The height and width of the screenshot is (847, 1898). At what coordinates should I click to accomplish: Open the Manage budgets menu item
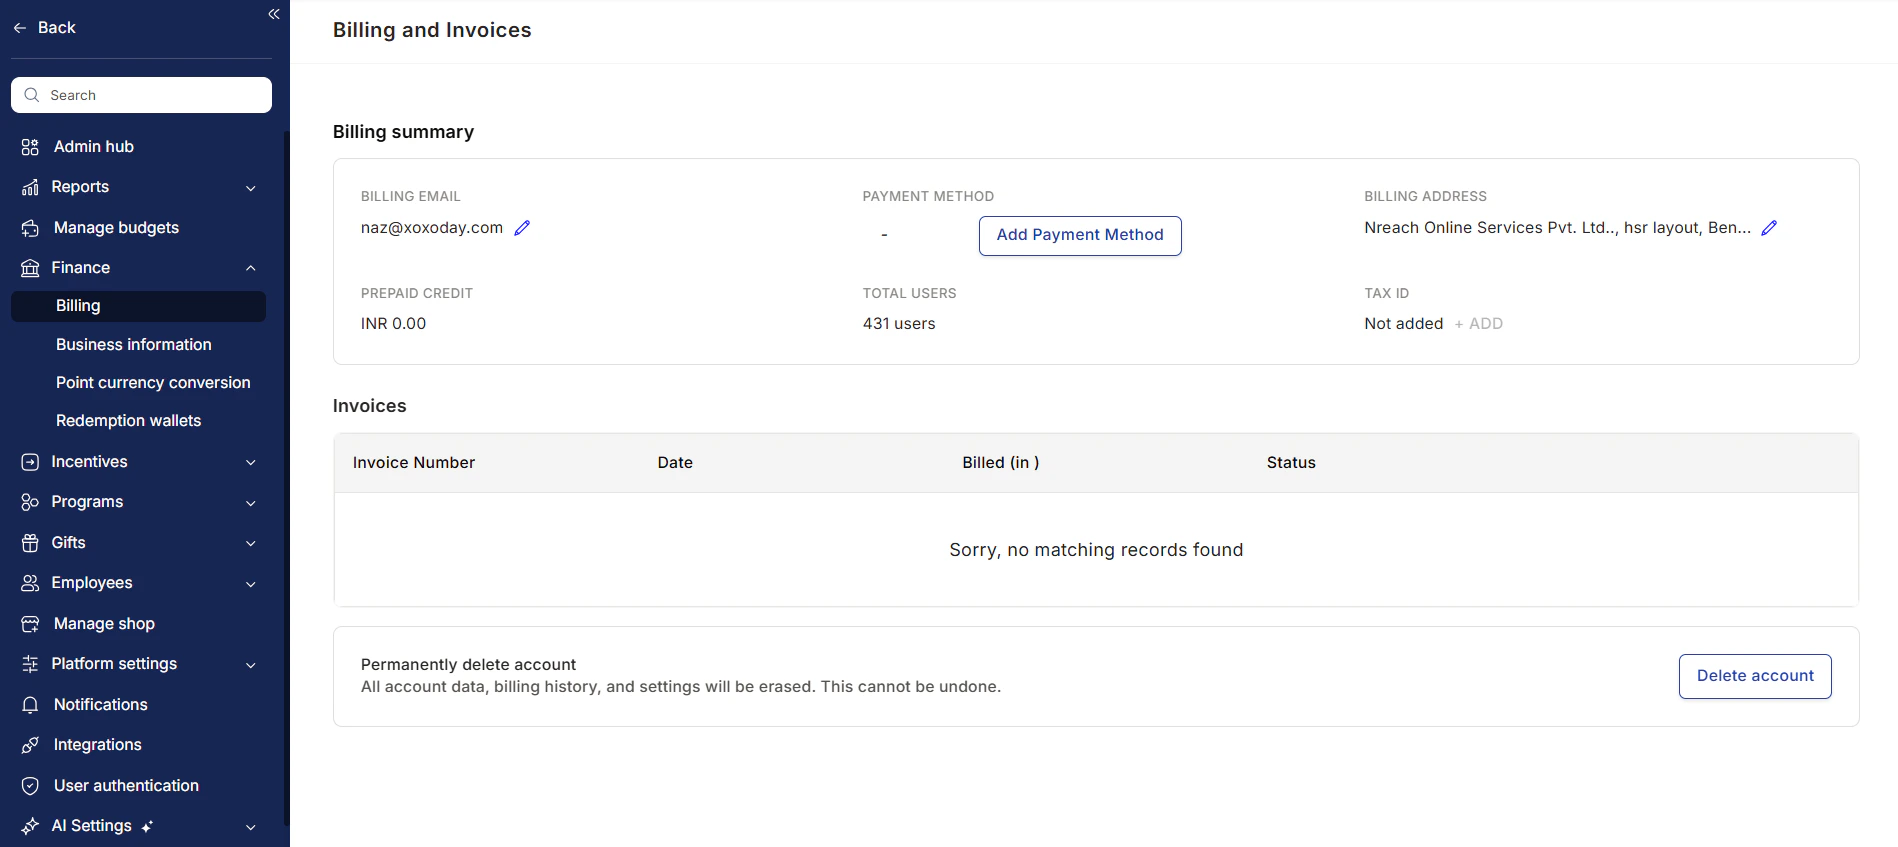(116, 227)
